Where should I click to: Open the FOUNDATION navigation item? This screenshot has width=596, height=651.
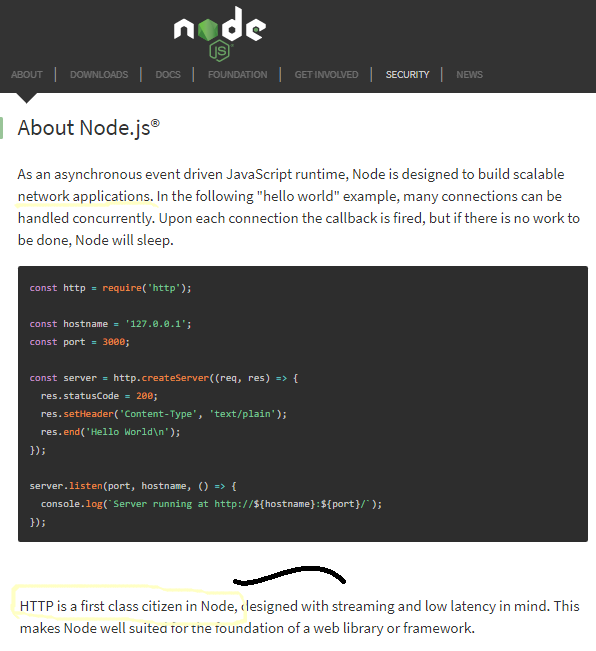pos(237,75)
